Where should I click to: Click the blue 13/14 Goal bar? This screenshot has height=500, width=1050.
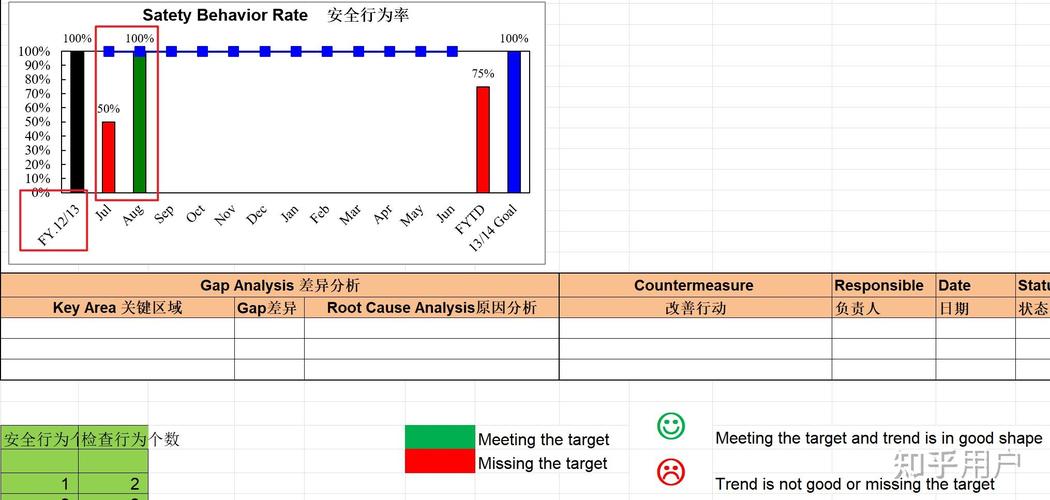pos(514,122)
